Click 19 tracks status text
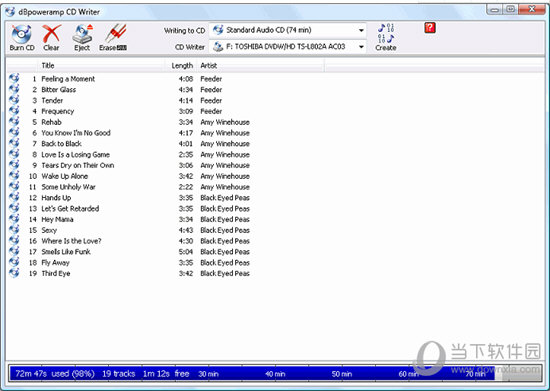Screen dimensions: 550x391 pyautogui.click(x=119, y=374)
